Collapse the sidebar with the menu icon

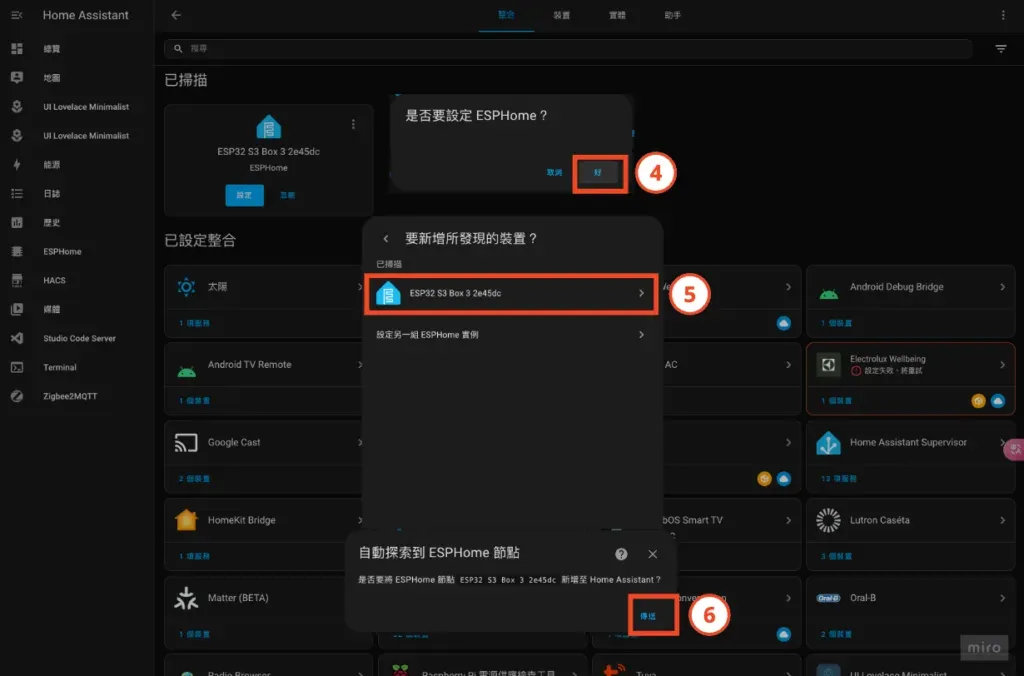[14, 15]
